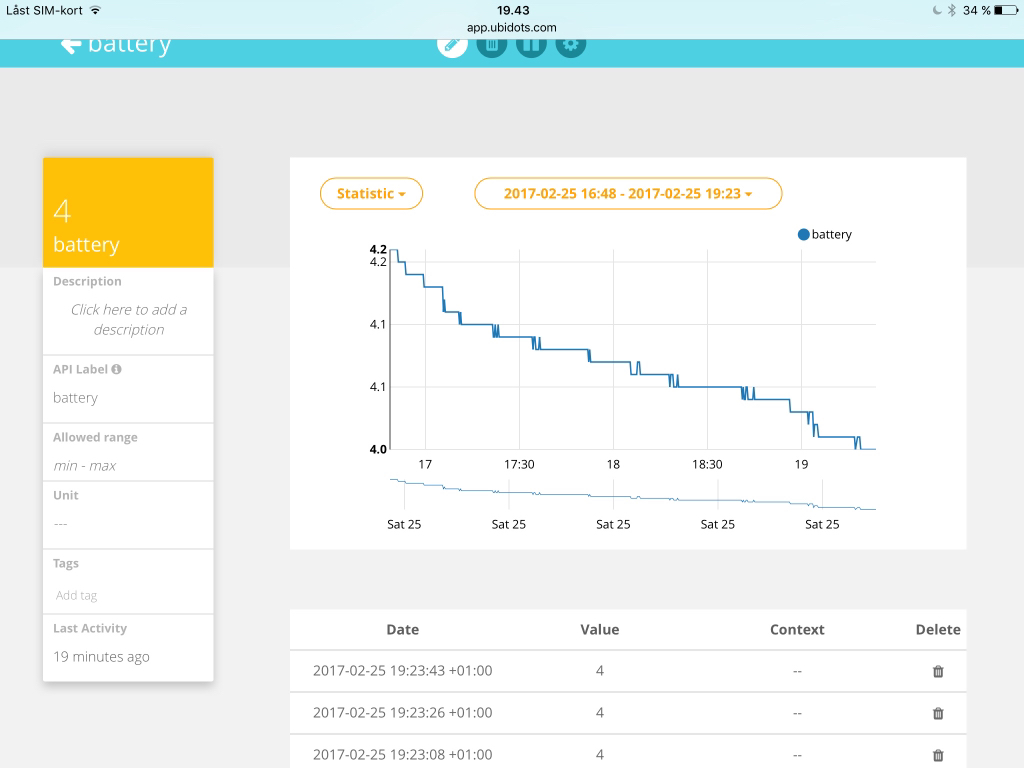Edit the min - max allowed range
This screenshot has width=1024, height=768.
85,465
